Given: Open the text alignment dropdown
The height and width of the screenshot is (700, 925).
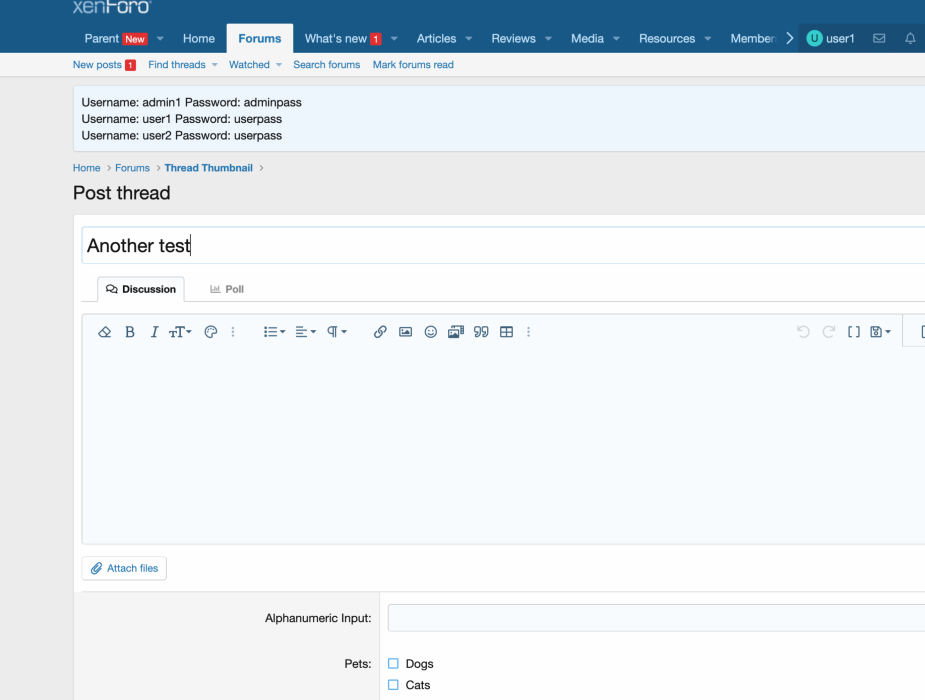Looking at the screenshot, I should [305, 332].
